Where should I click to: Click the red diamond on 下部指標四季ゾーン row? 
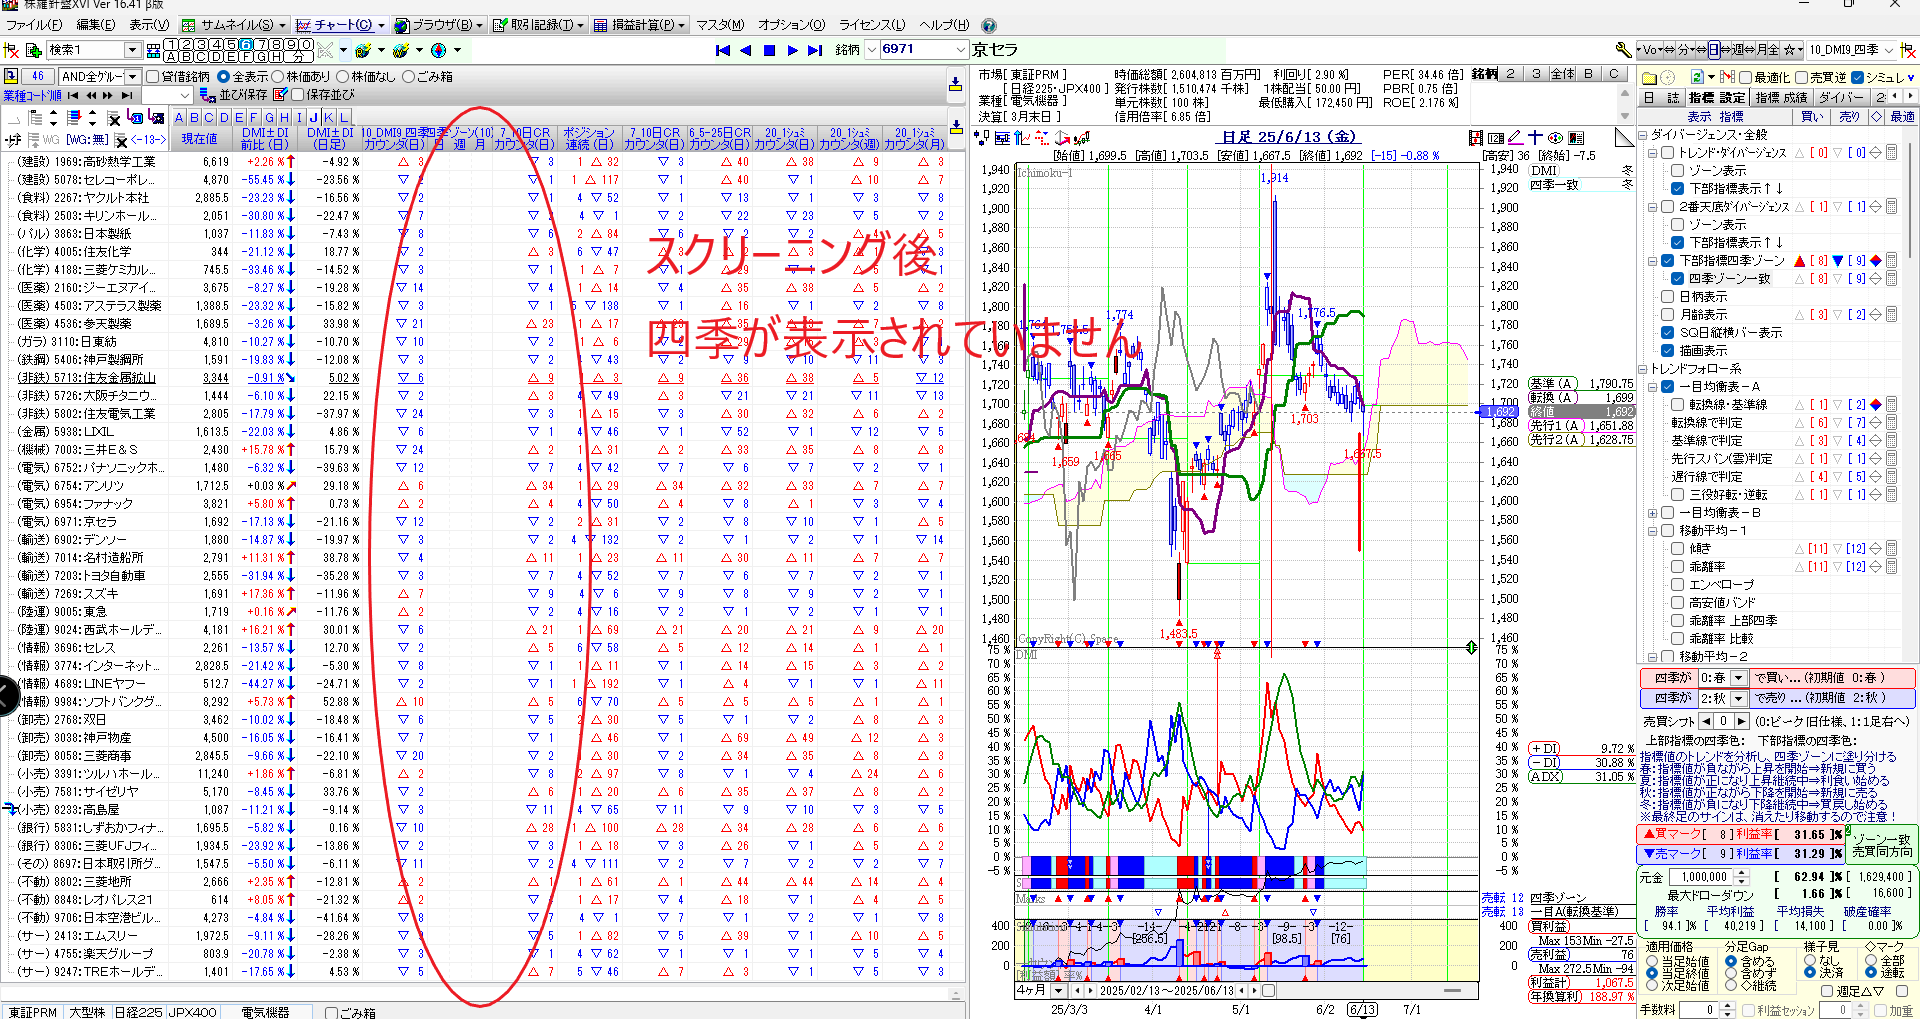point(1876,261)
